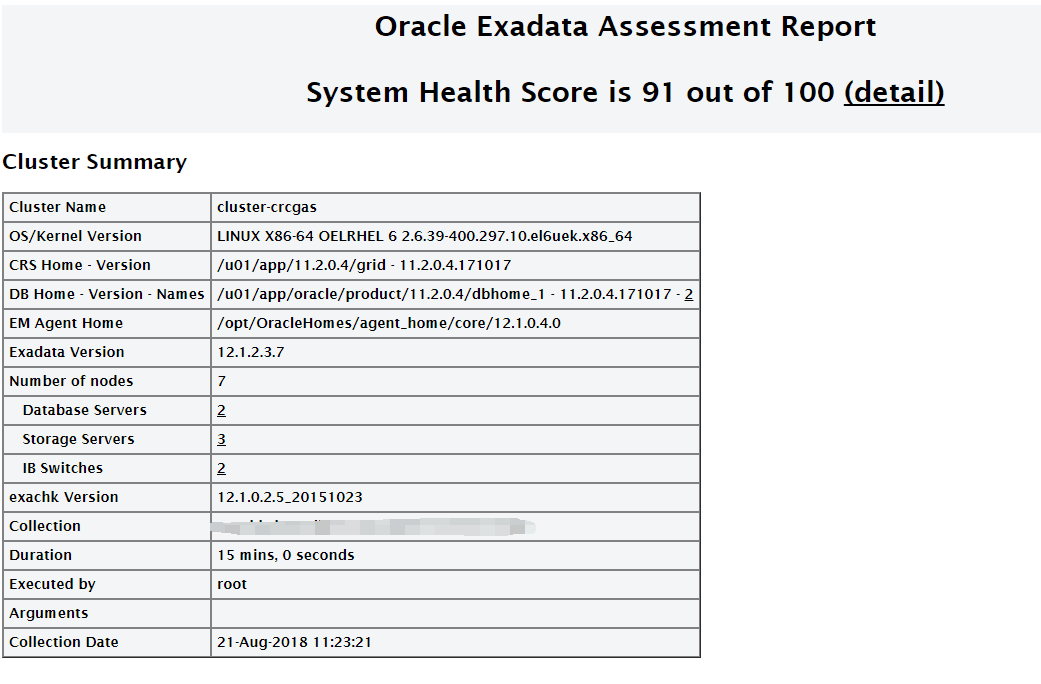Click the "EM Agent Home" label
This screenshot has height=684, width=1041.
[66, 323]
